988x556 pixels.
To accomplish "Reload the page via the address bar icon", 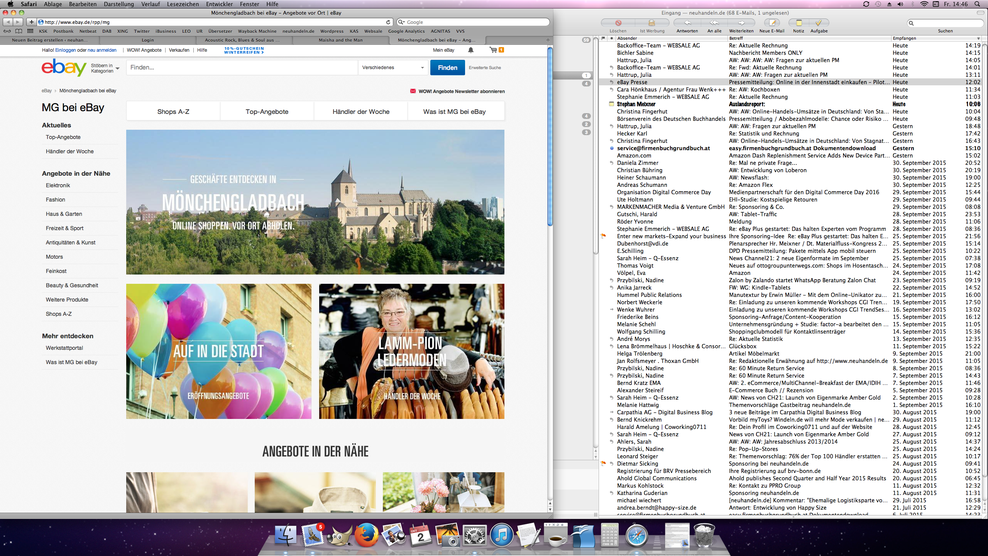I will (388, 22).
